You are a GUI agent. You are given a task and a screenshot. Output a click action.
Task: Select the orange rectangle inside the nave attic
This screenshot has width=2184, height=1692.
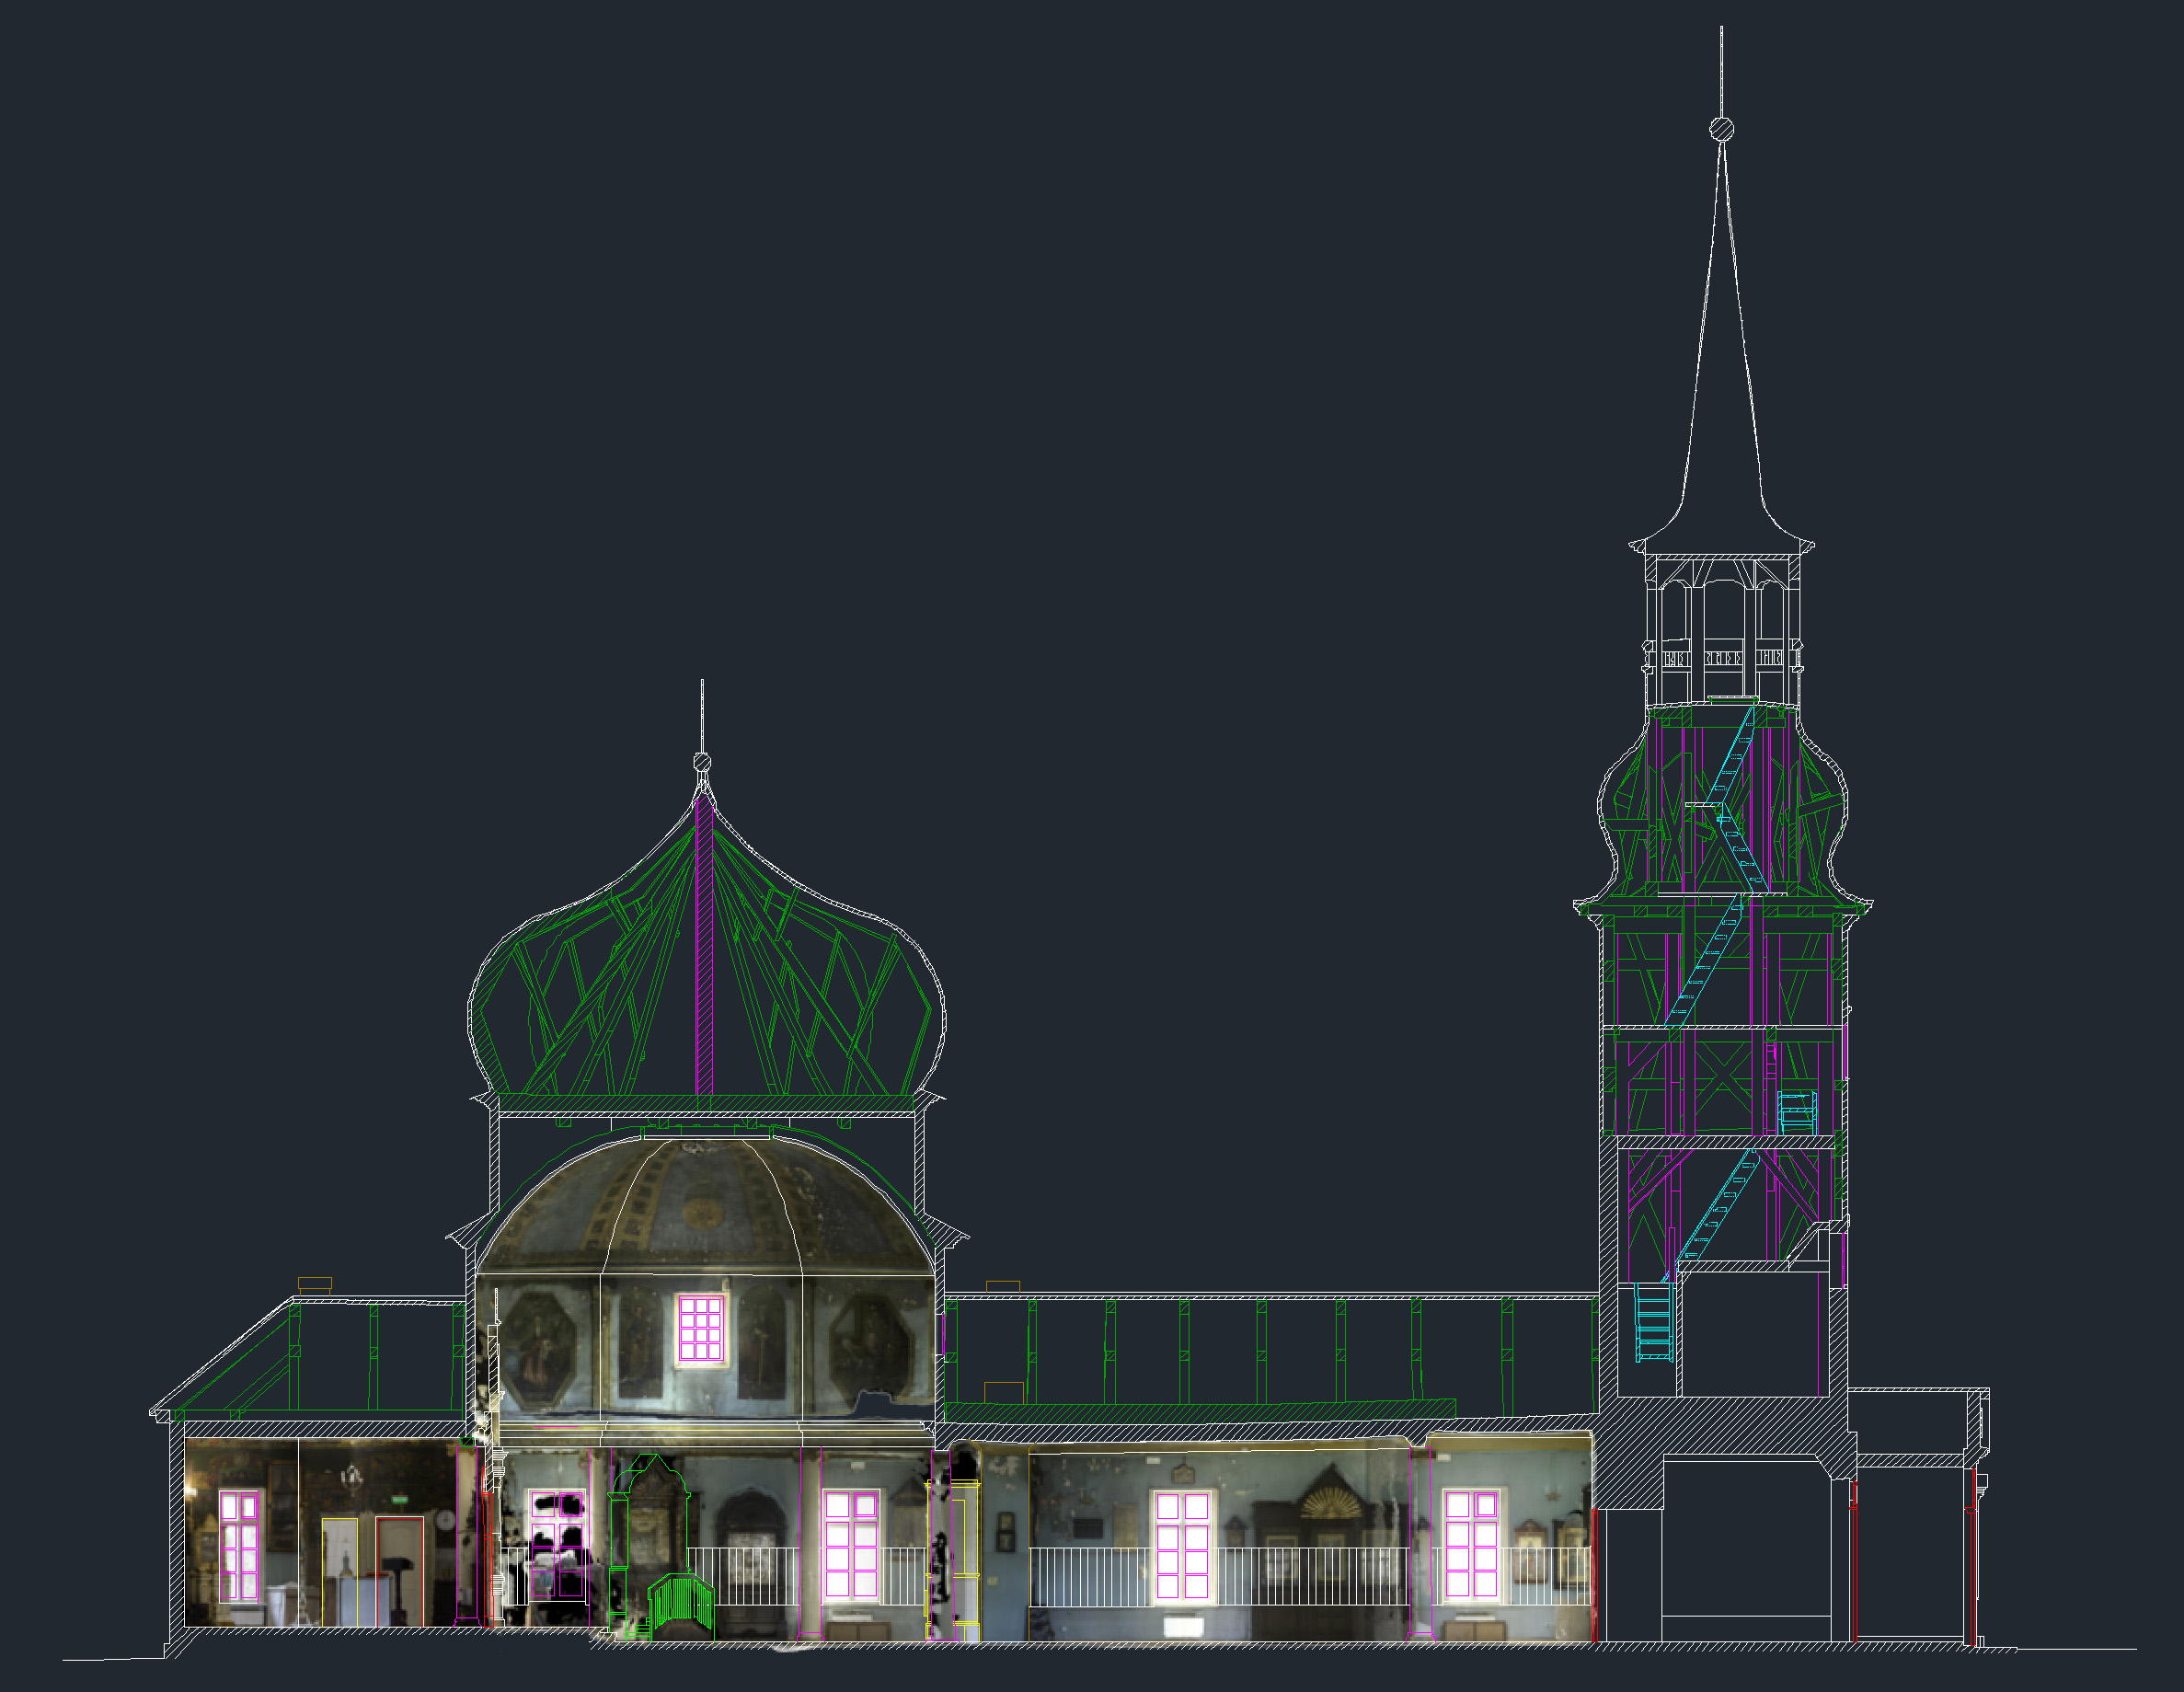[x=1004, y=1392]
